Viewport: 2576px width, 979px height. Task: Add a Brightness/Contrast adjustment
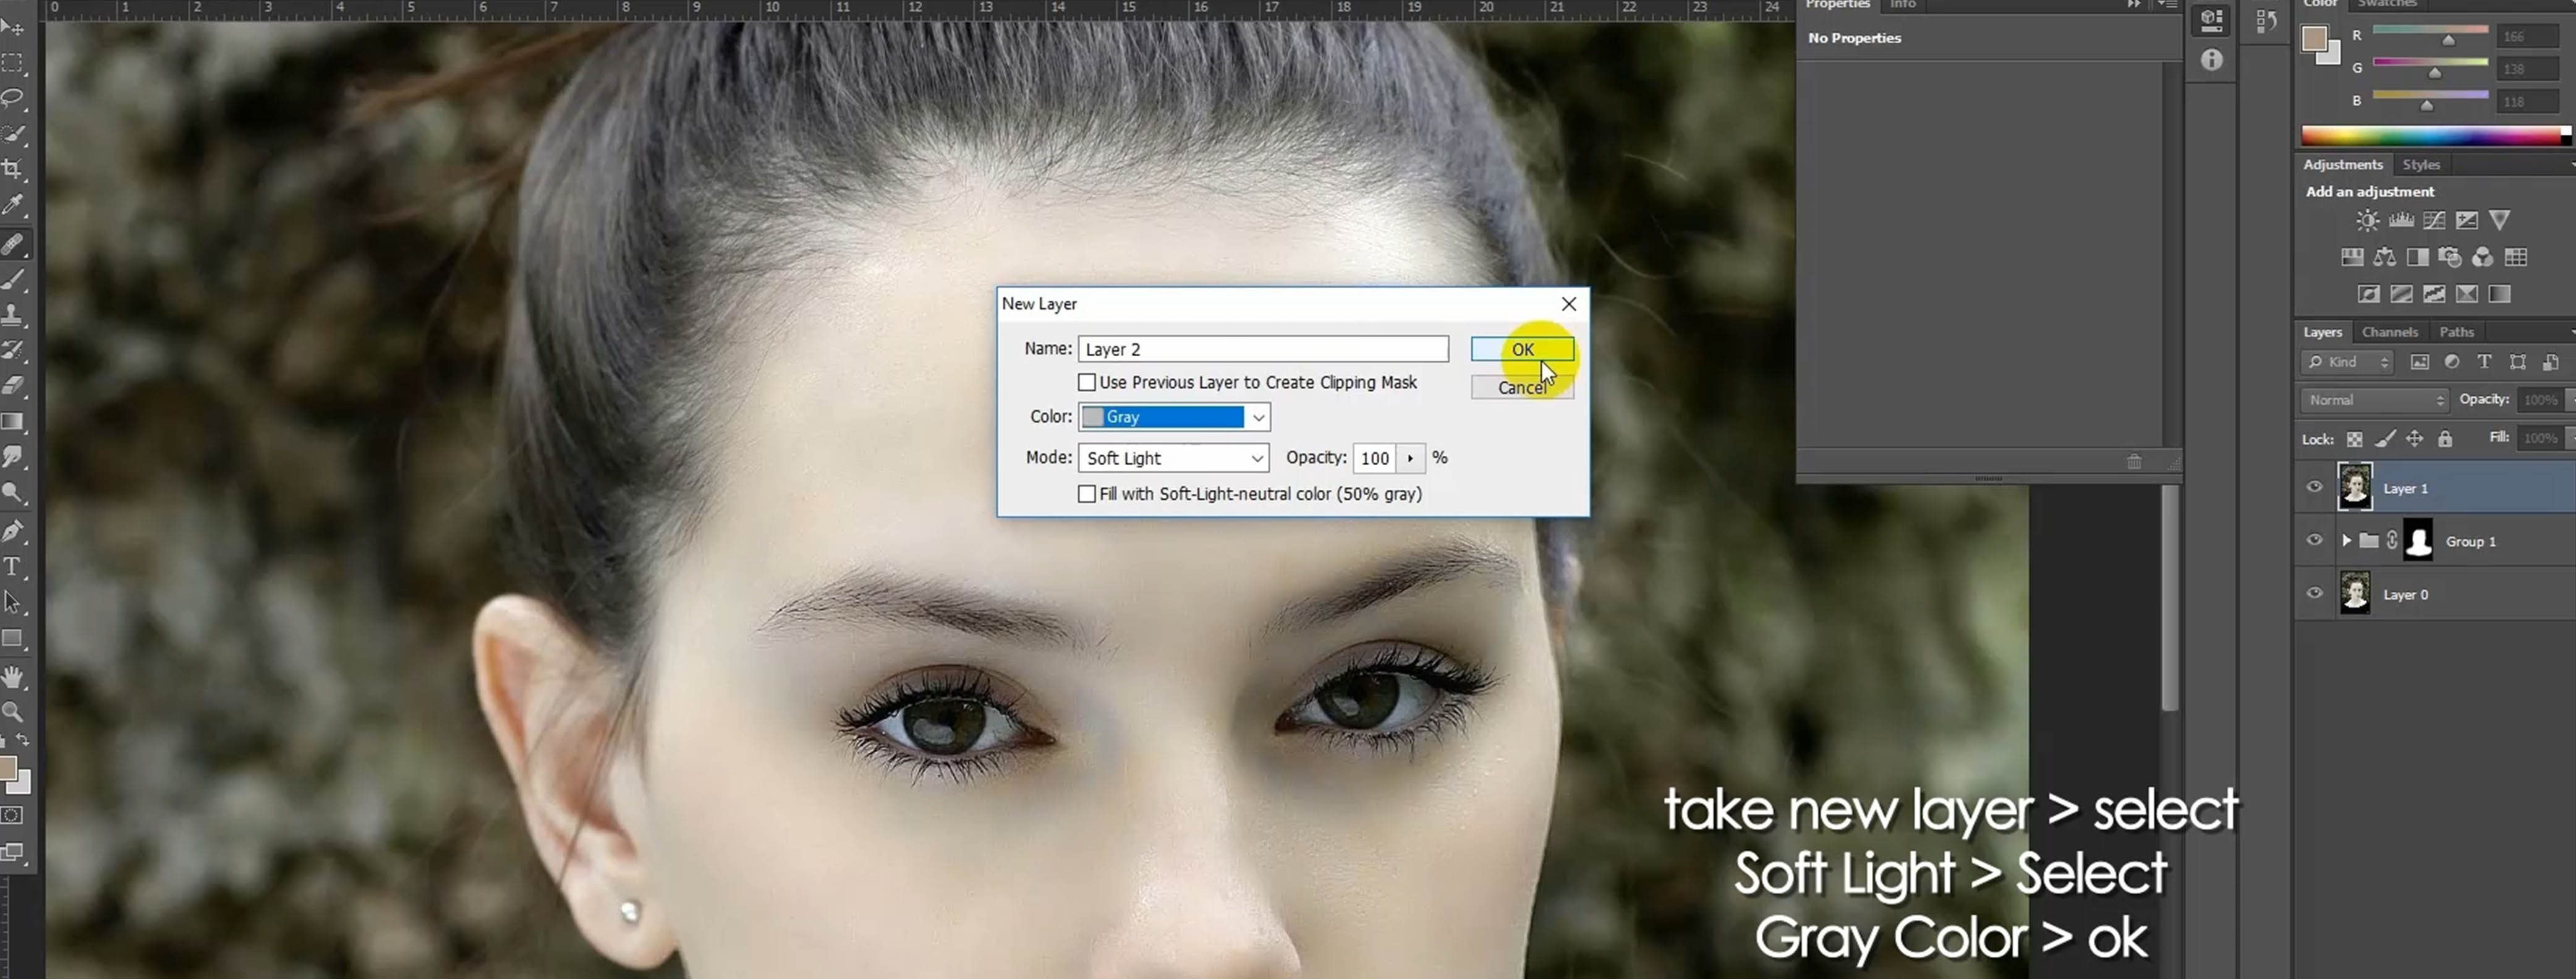click(2367, 221)
